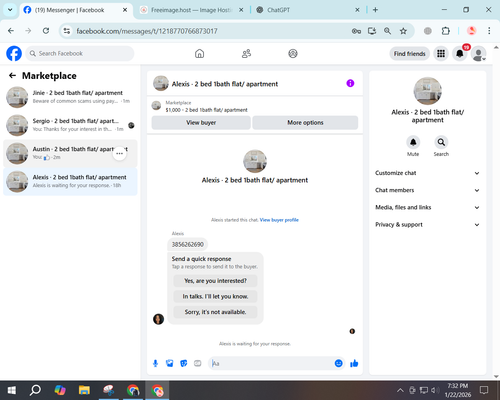Open the Facebook Home icon
Viewport: 500px width, 400px height.
(x=199, y=53)
